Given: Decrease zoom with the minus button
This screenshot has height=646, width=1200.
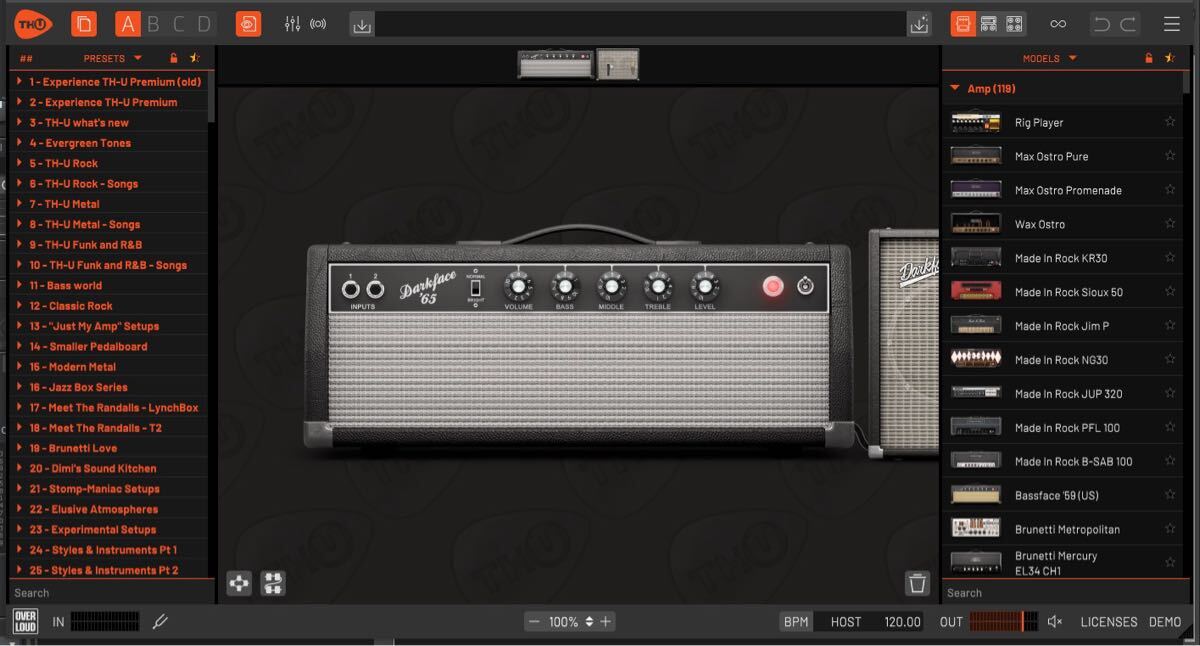Looking at the screenshot, I should point(534,622).
